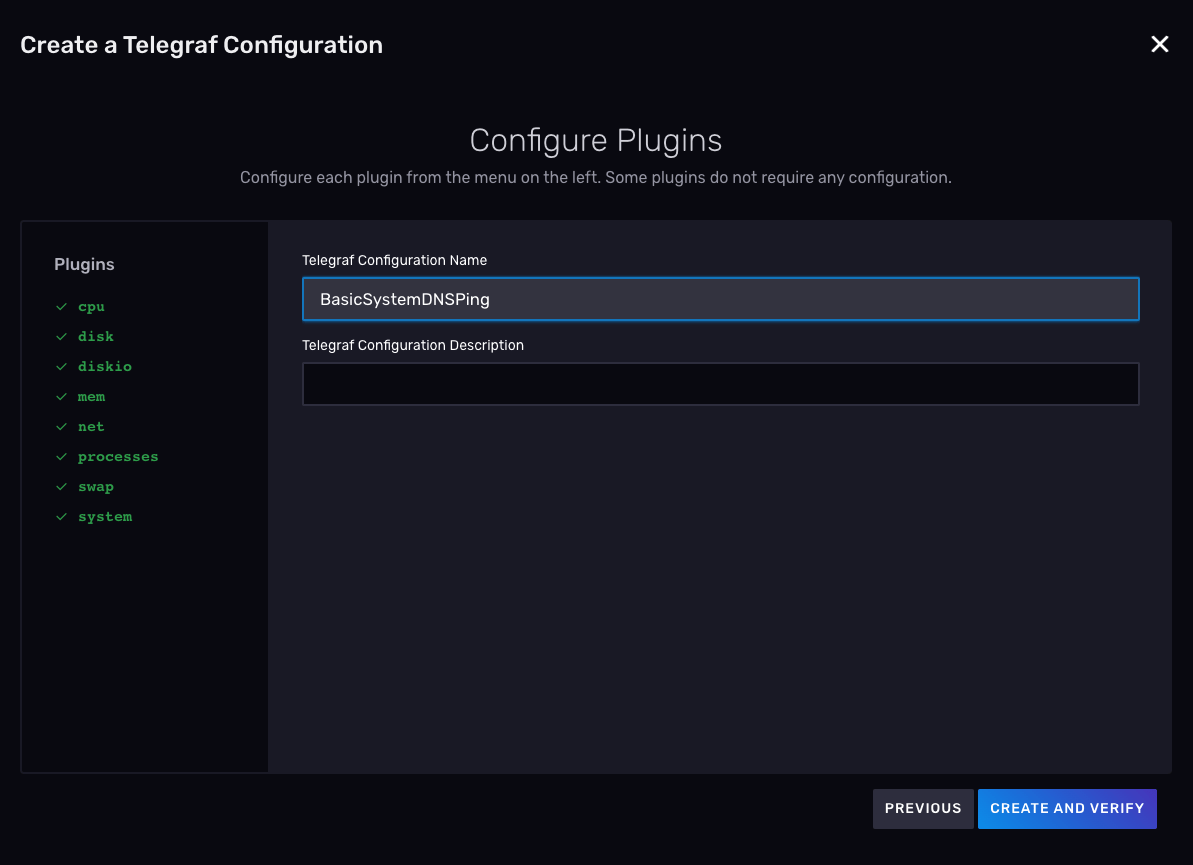1193x865 pixels.
Task: Click the checkmark icon beside swap
Action: tap(62, 487)
